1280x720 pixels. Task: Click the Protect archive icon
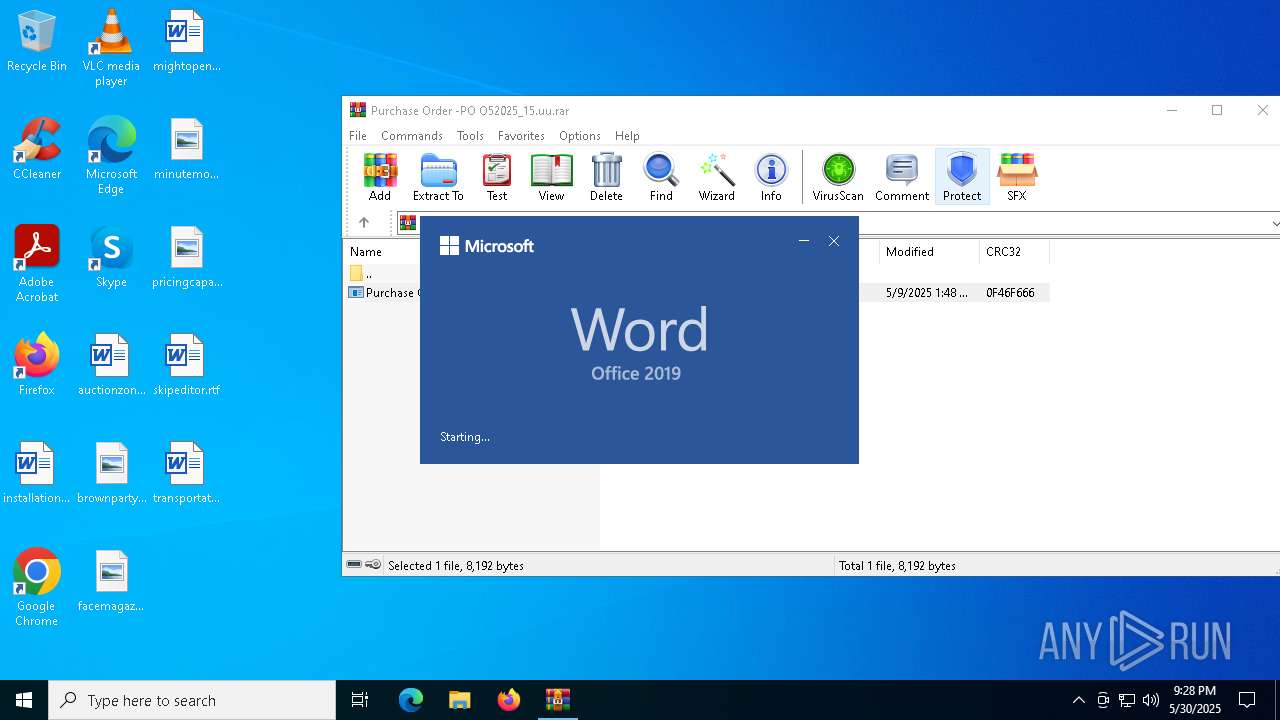(x=962, y=177)
